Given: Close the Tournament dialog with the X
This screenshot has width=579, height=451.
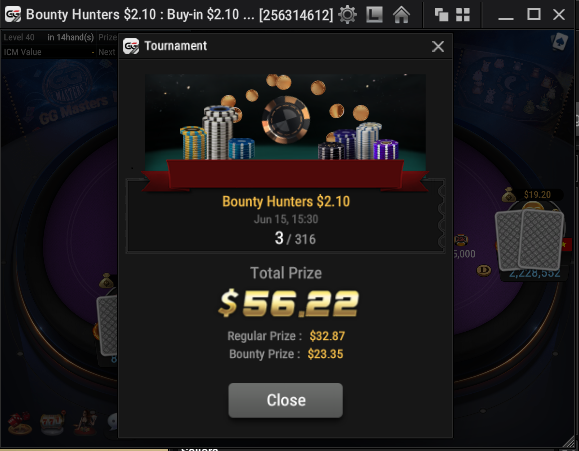Looking at the screenshot, I should 438,47.
